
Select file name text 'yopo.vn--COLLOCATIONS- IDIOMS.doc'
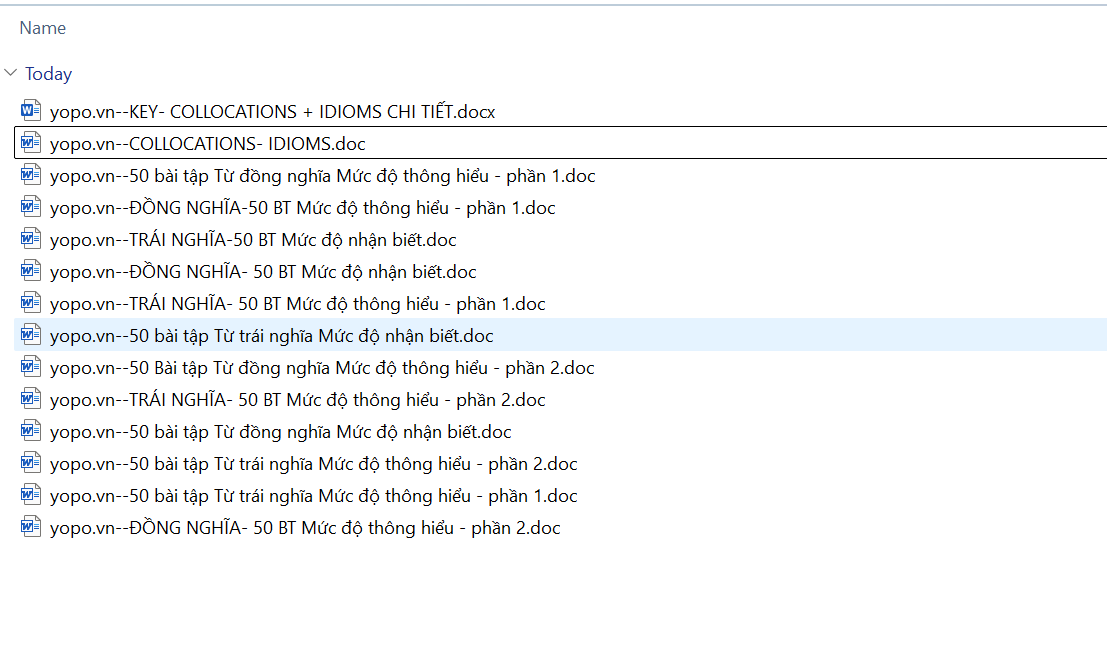(207, 144)
